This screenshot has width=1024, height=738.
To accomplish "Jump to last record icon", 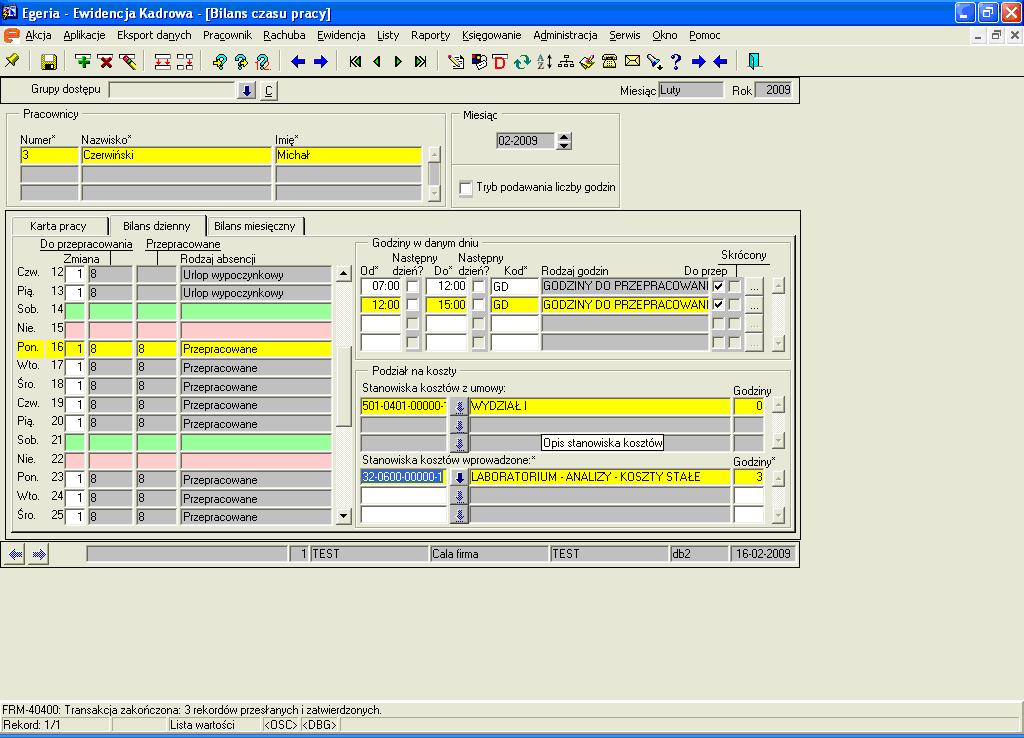I will point(421,62).
